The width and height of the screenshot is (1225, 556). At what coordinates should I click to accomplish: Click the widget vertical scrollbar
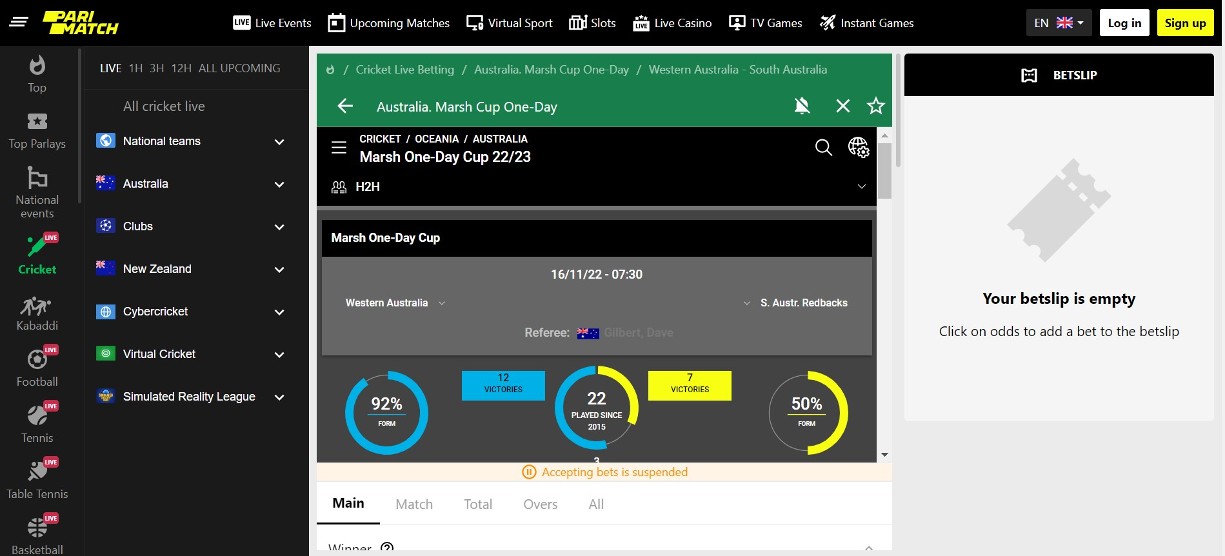click(884, 170)
